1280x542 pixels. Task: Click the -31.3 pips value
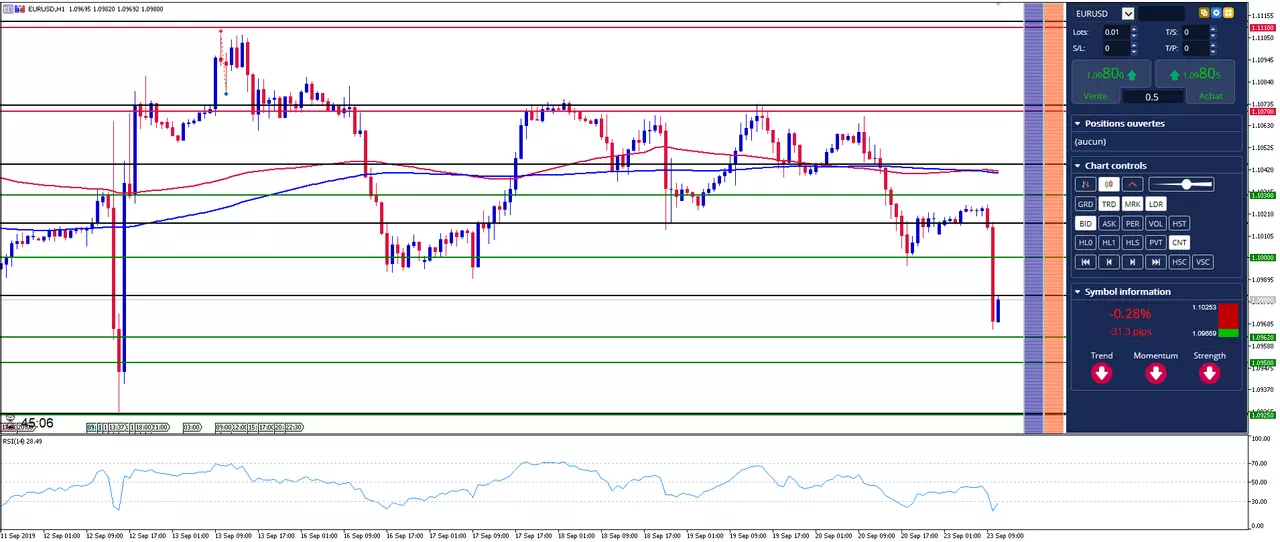tap(1130, 332)
